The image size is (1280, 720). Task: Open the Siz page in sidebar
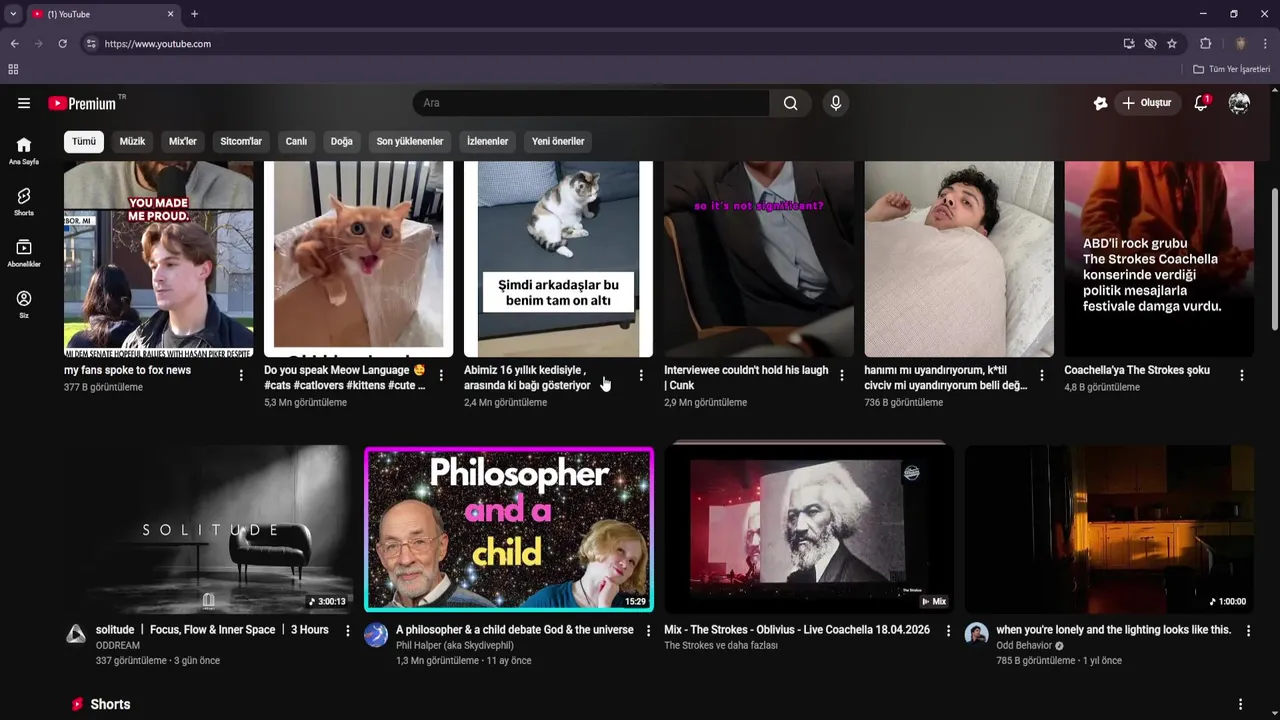(24, 304)
